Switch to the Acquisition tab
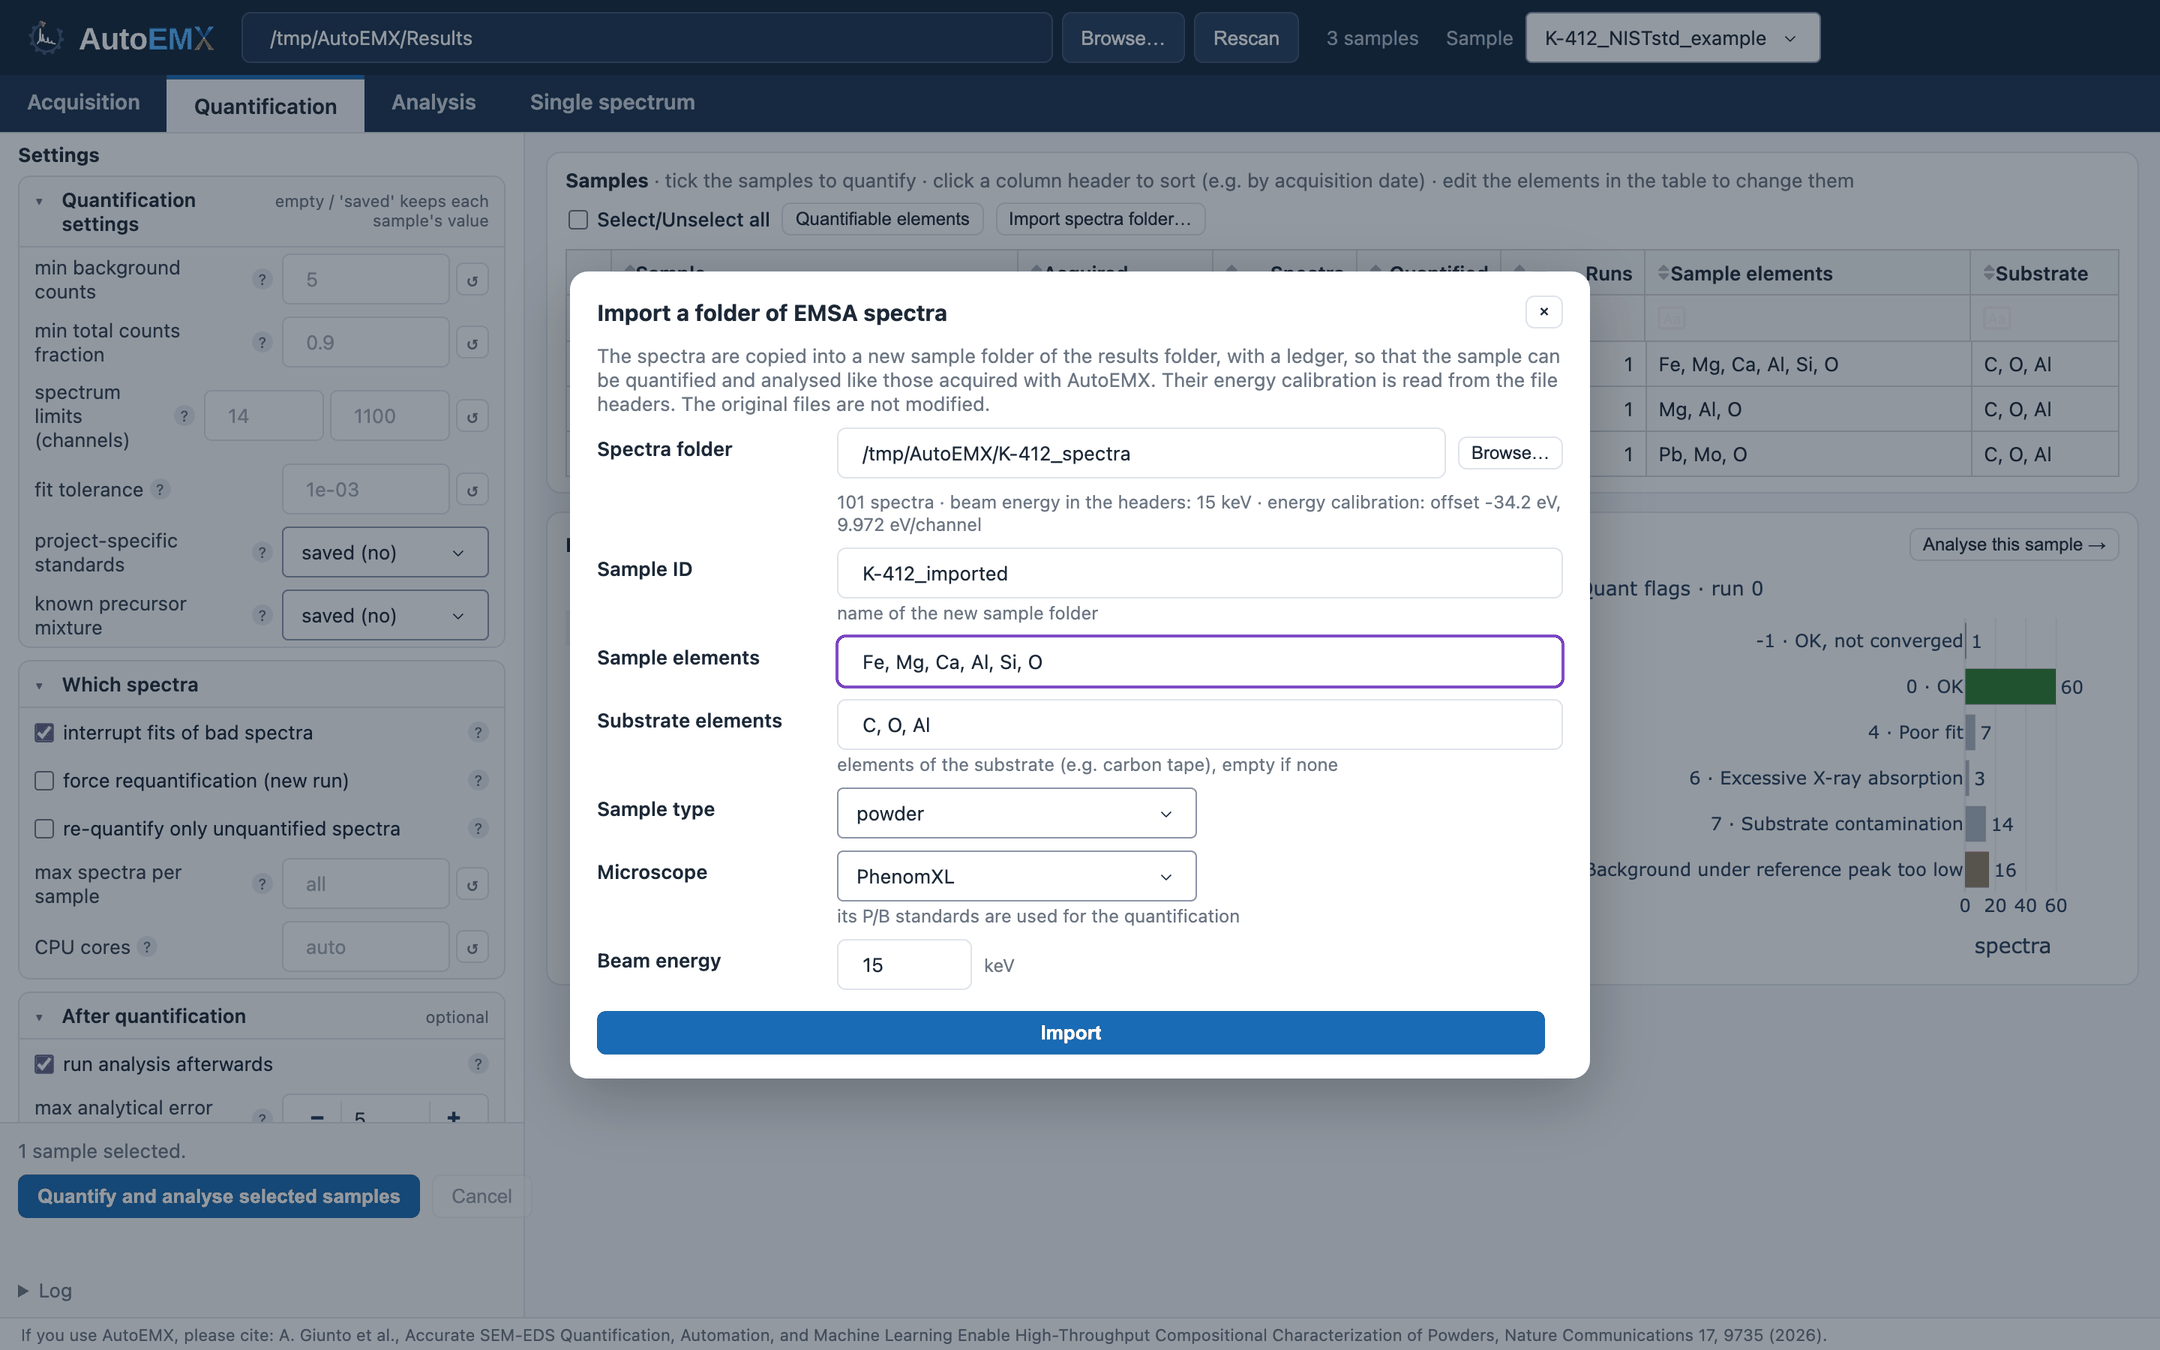 (x=83, y=103)
